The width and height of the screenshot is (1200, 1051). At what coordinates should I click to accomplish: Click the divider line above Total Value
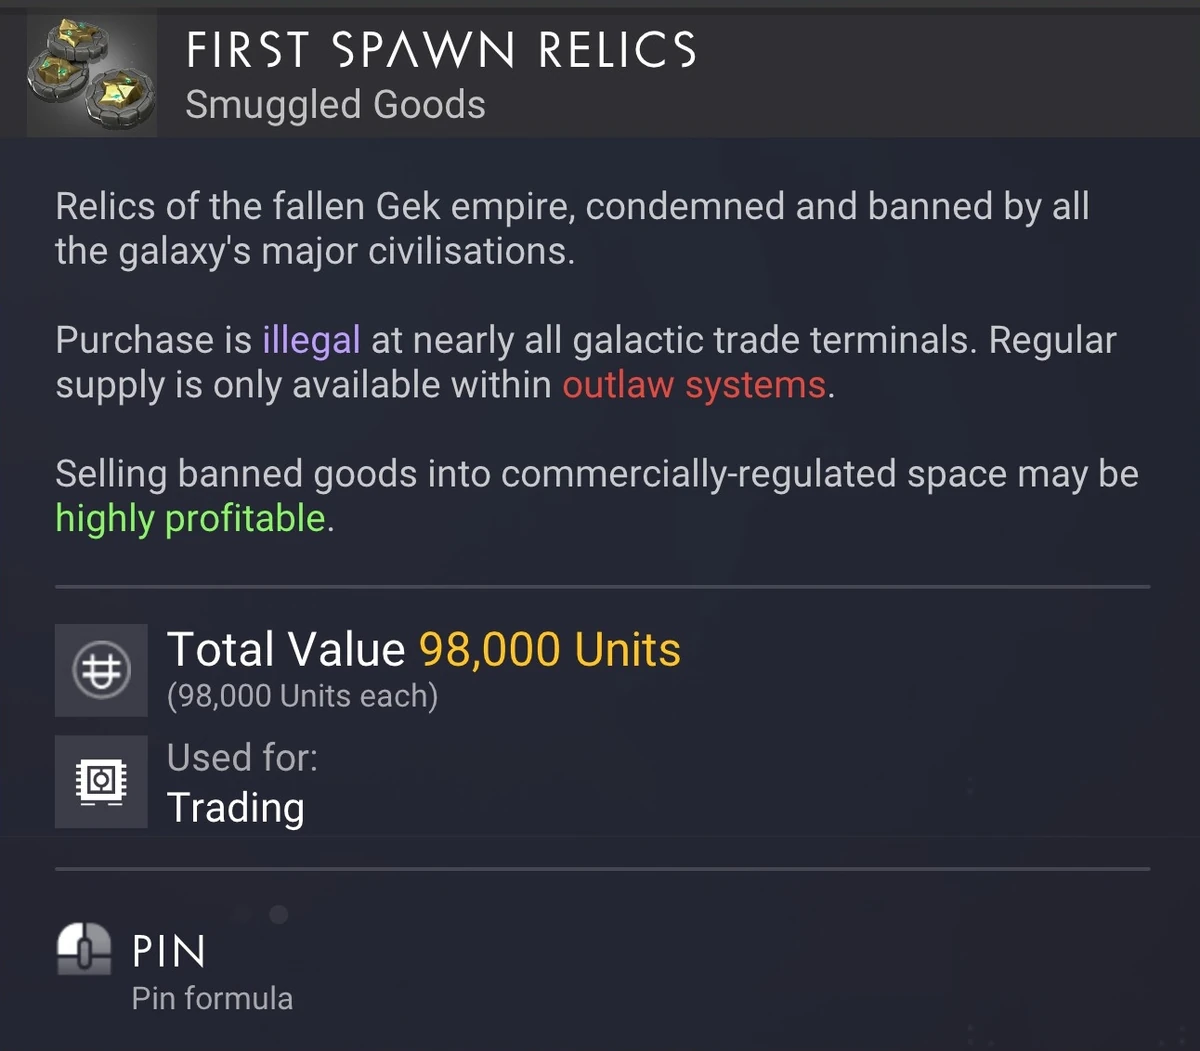[600, 586]
